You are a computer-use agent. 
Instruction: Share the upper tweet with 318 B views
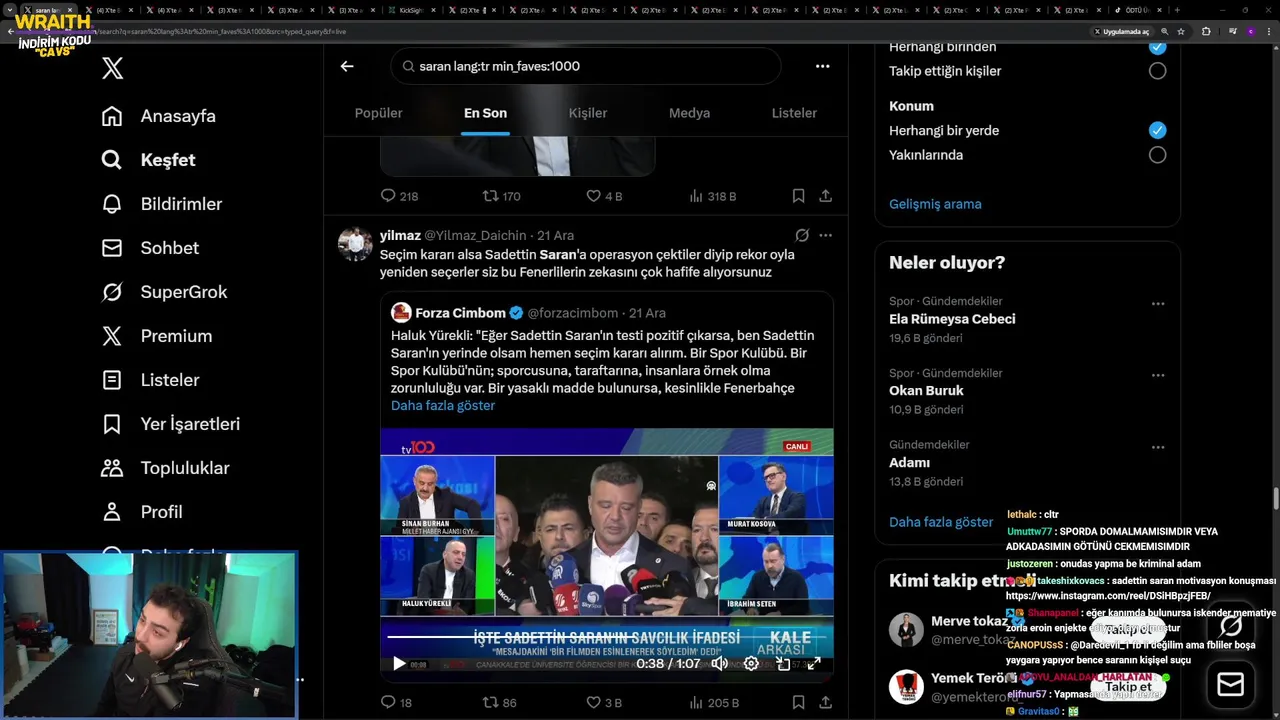825,196
